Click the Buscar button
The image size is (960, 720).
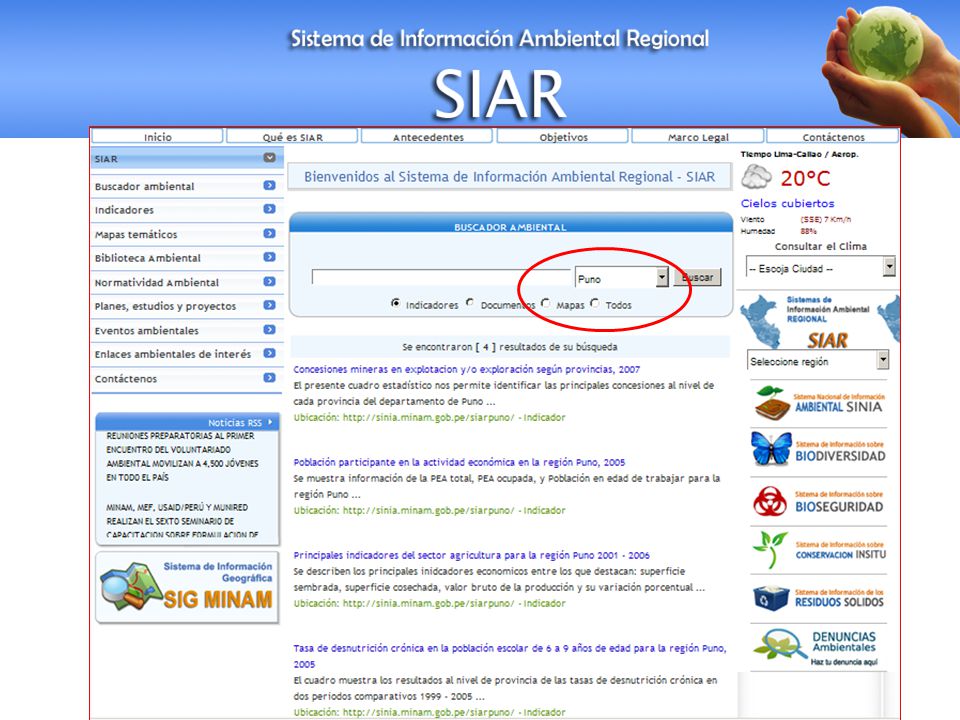click(697, 277)
